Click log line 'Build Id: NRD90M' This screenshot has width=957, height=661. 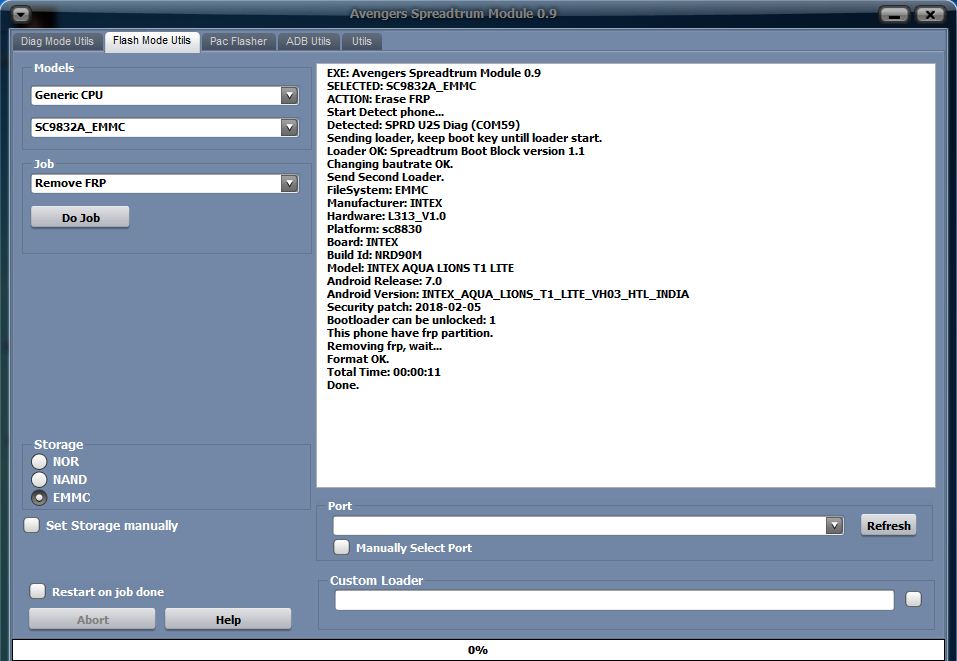(x=374, y=255)
